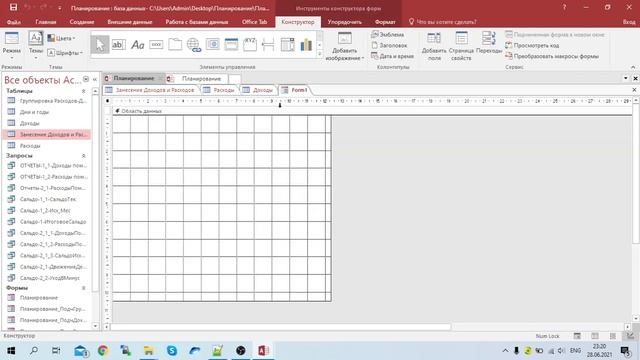Viewport: 640px width, 360px height.
Task: Switch to the Доходы document tab
Action: click(258, 90)
